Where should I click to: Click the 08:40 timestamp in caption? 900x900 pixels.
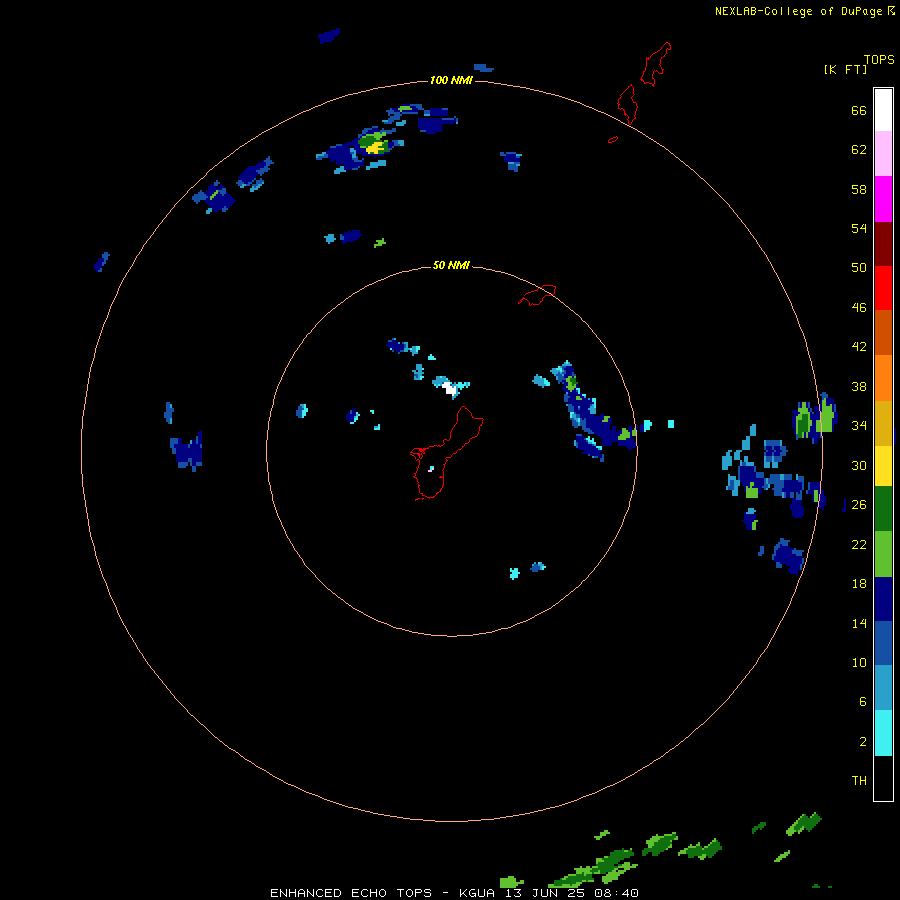click(617, 893)
